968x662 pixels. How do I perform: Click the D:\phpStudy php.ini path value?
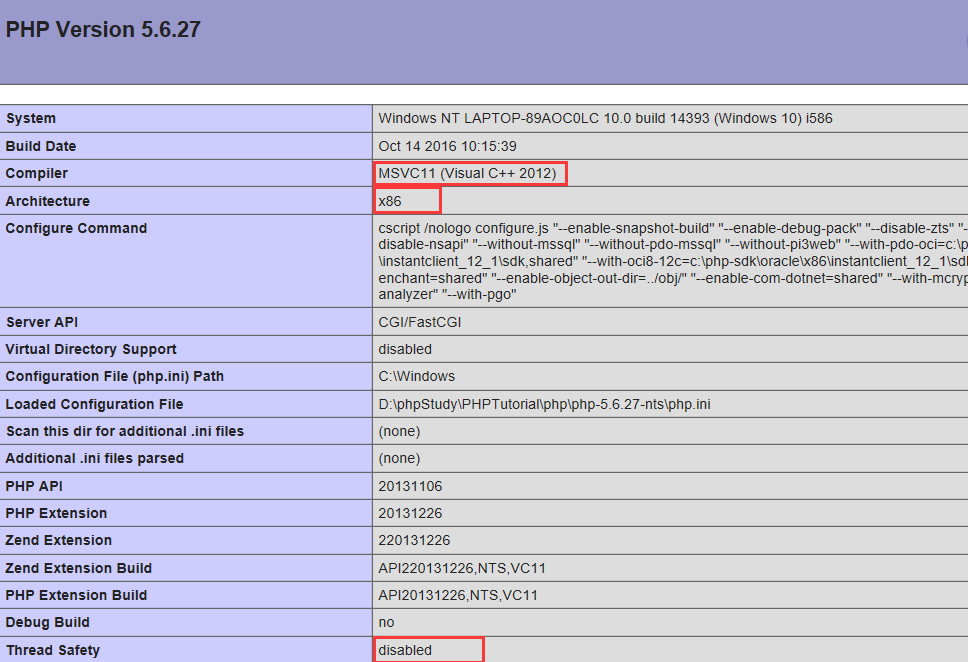(x=544, y=404)
